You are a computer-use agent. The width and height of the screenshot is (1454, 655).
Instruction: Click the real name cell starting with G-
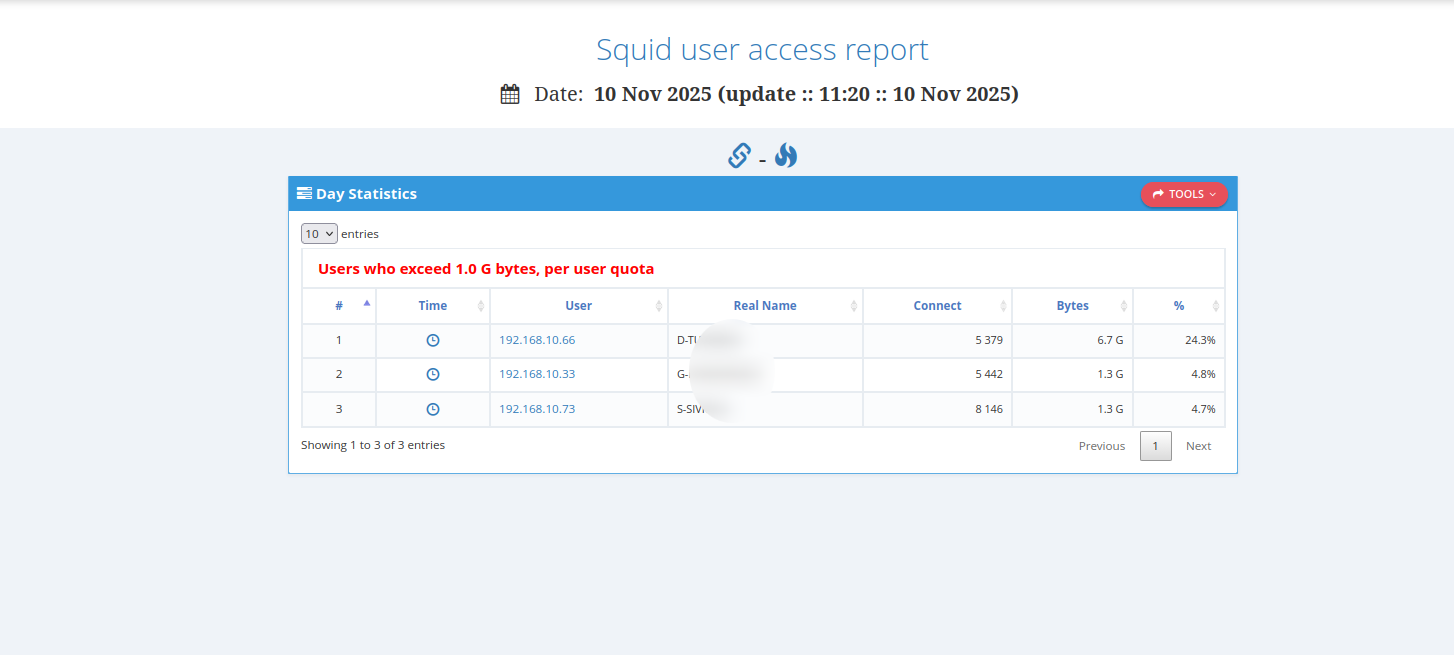point(765,374)
